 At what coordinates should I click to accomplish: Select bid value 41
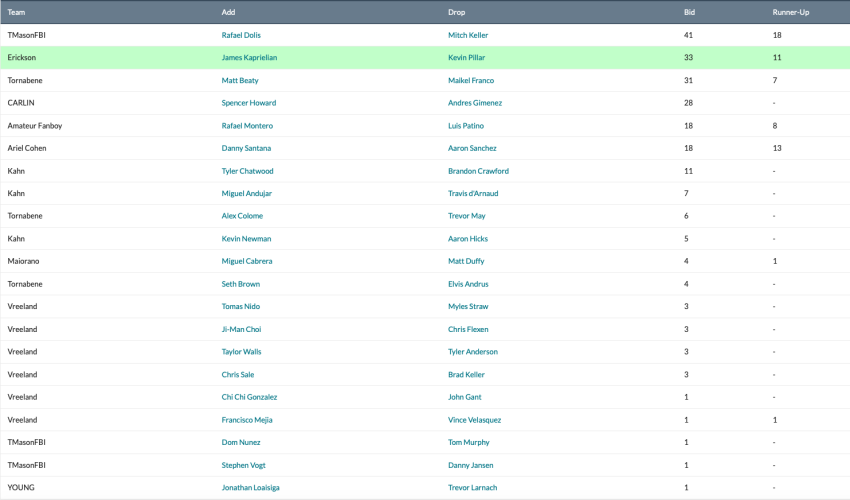tap(688, 35)
